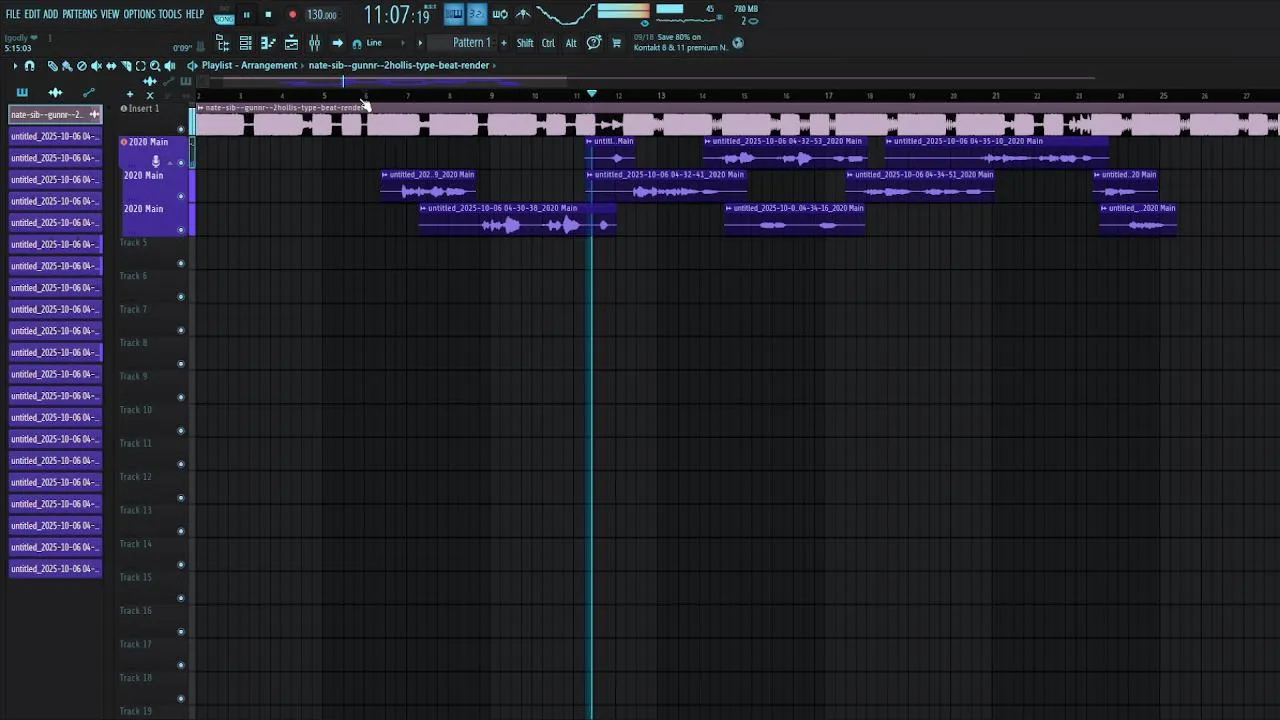Click the plus next to Pattern 1
Screen dimensions: 1280x720
pos(503,43)
